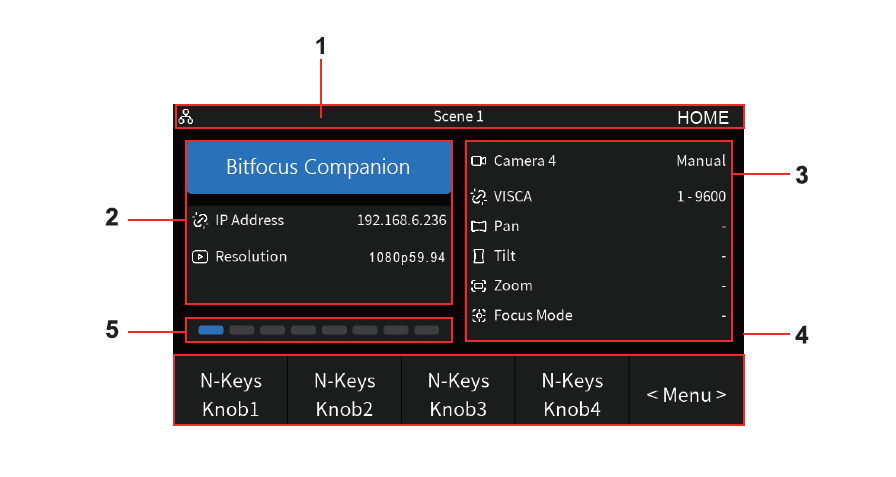Click the Resolution play icon
The width and height of the screenshot is (896, 477).
(200, 256)
